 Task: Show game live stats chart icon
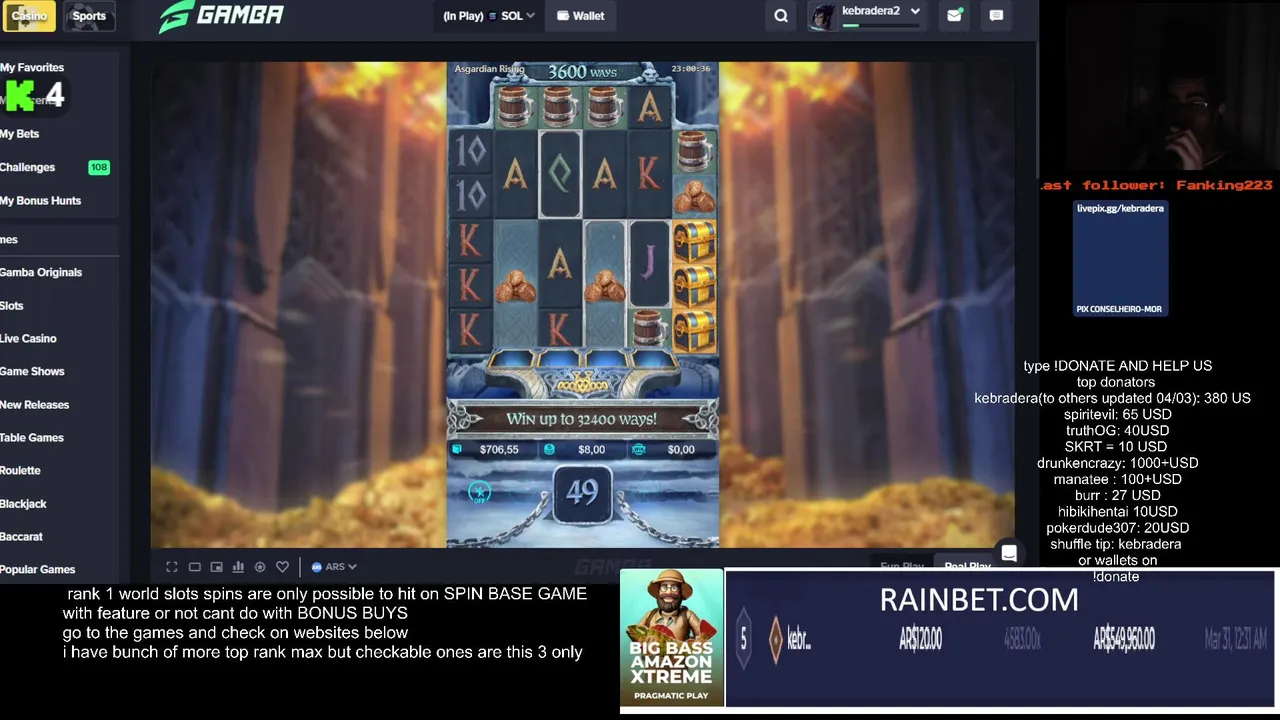tap(238, 567)
